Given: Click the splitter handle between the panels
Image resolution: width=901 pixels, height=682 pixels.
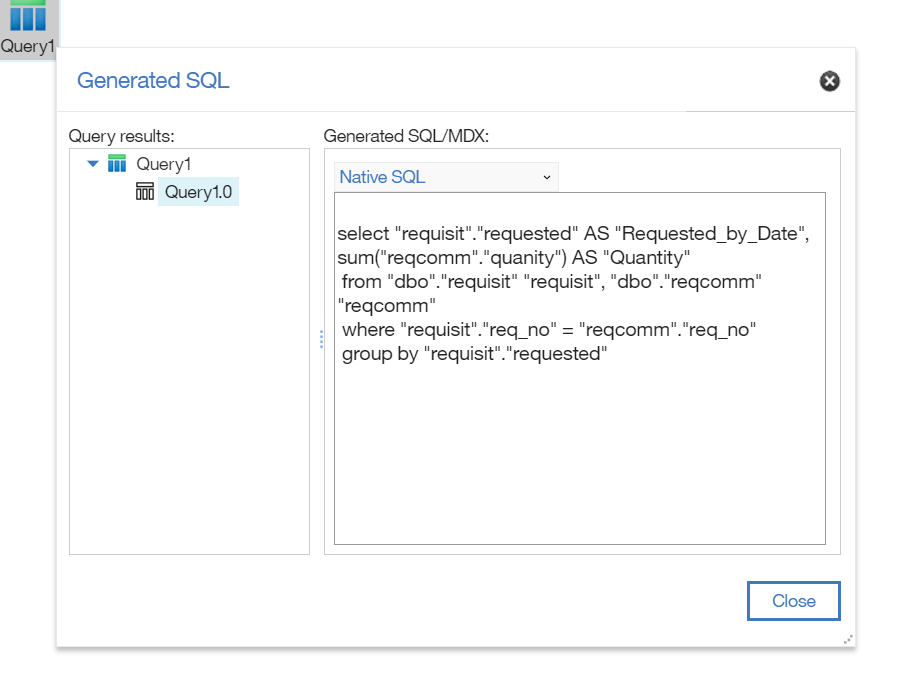Looking at the screenshot, I should (321, 339).
